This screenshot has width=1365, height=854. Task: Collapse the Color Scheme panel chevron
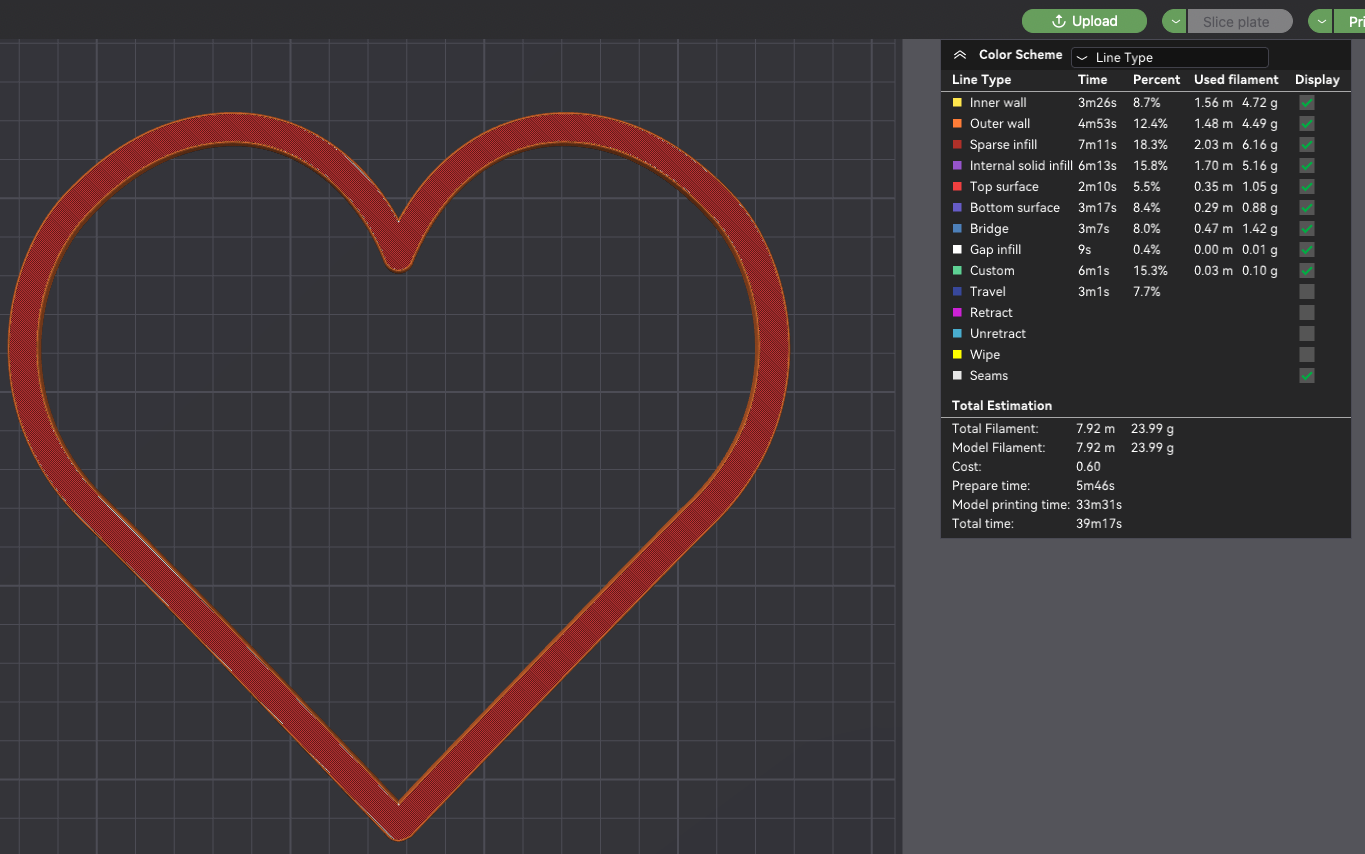[960, 55]
